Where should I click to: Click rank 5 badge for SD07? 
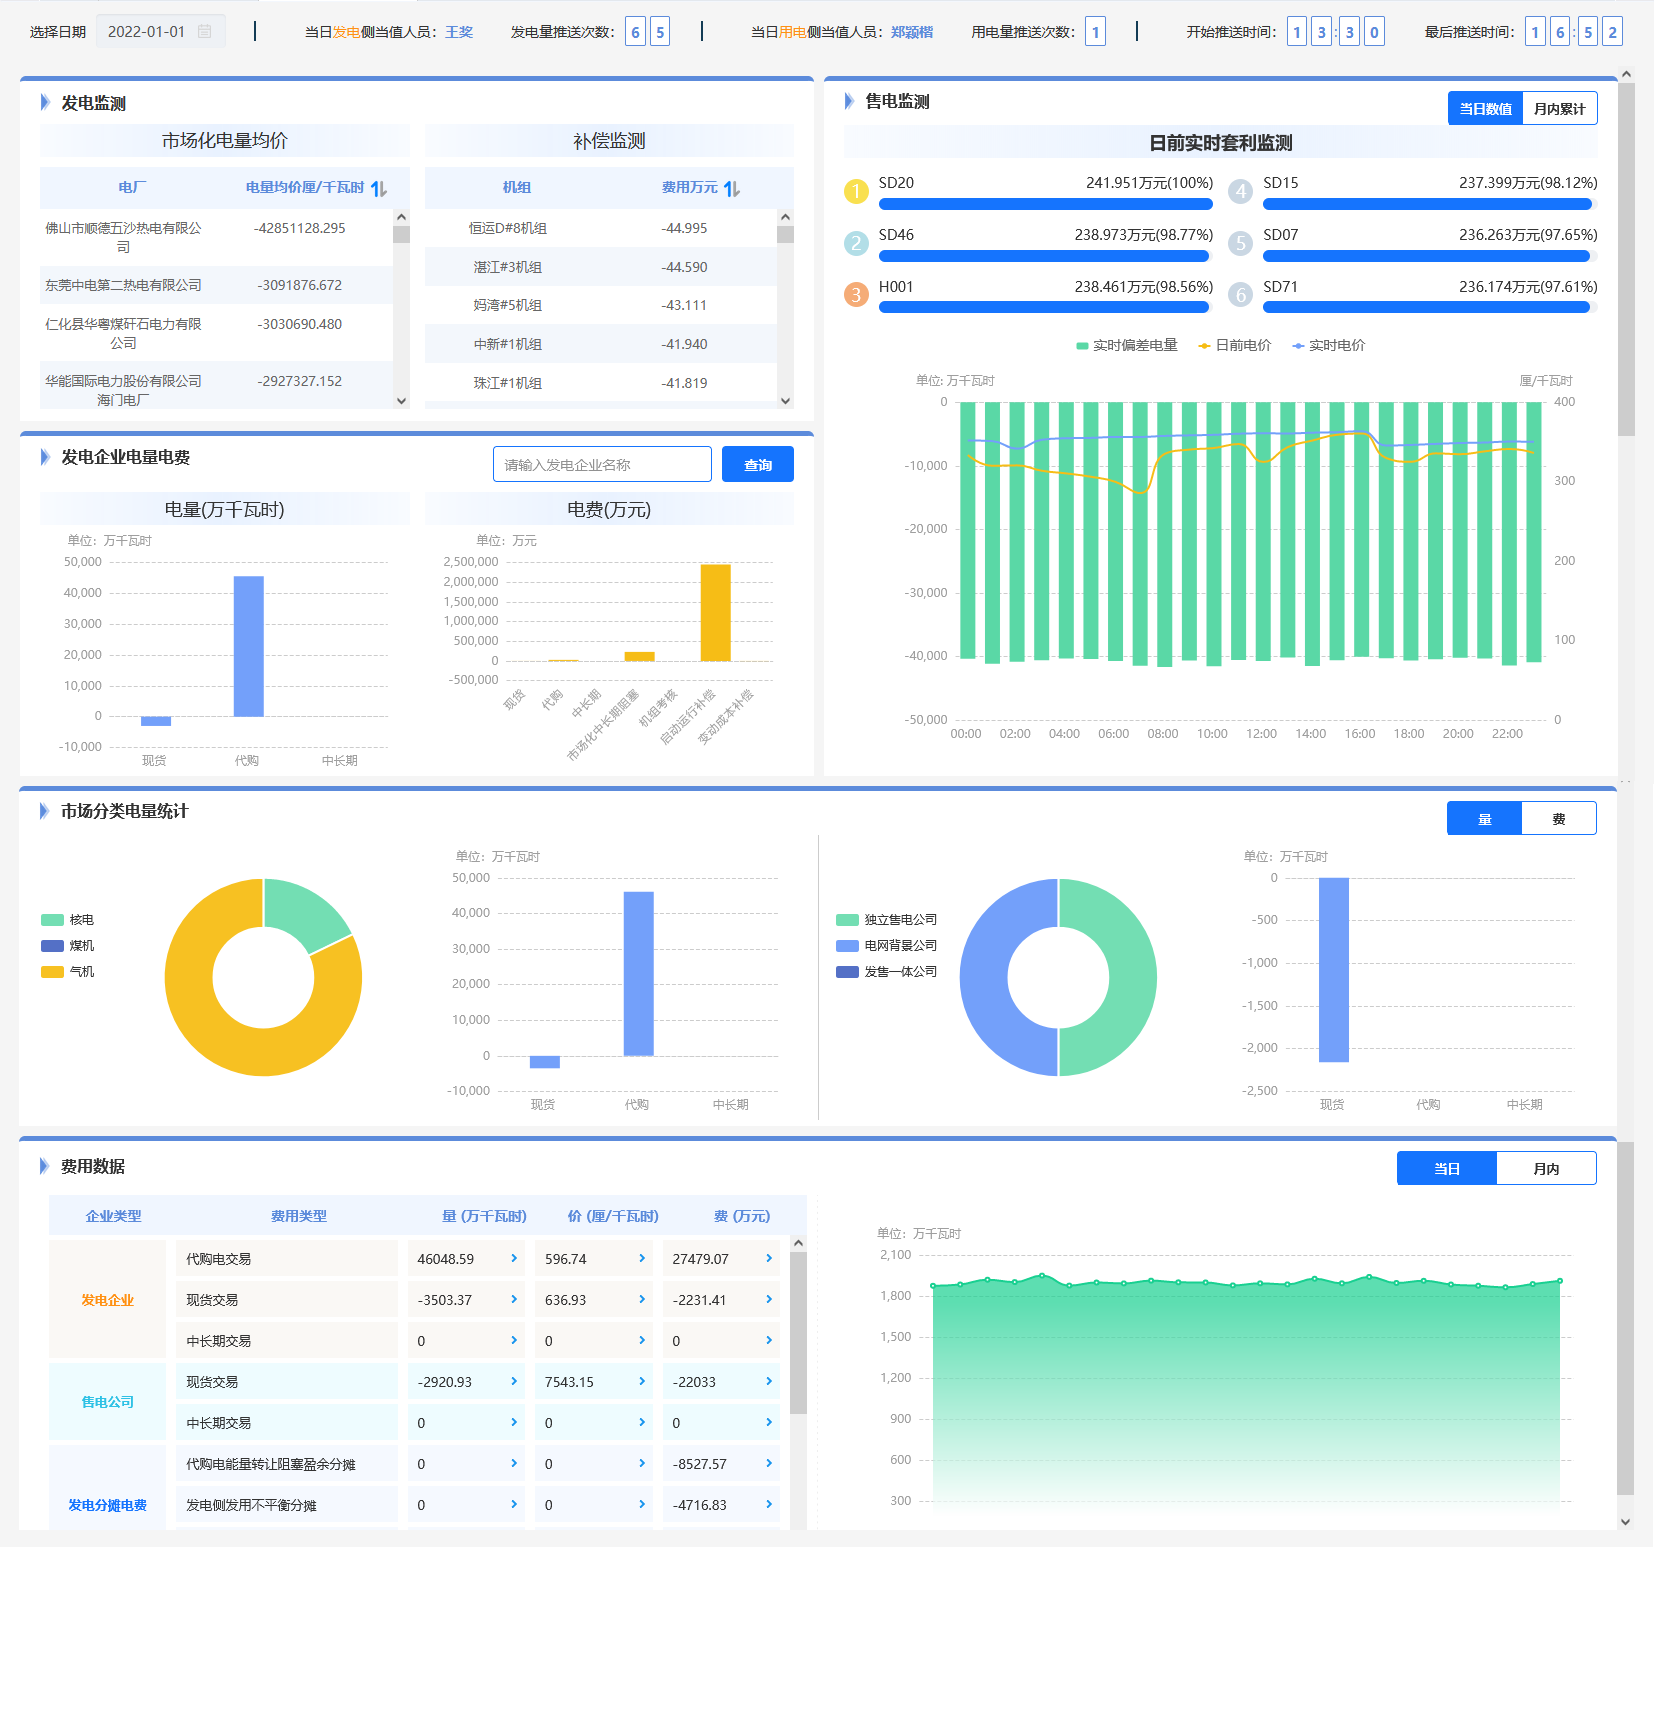coord(1240,243)
